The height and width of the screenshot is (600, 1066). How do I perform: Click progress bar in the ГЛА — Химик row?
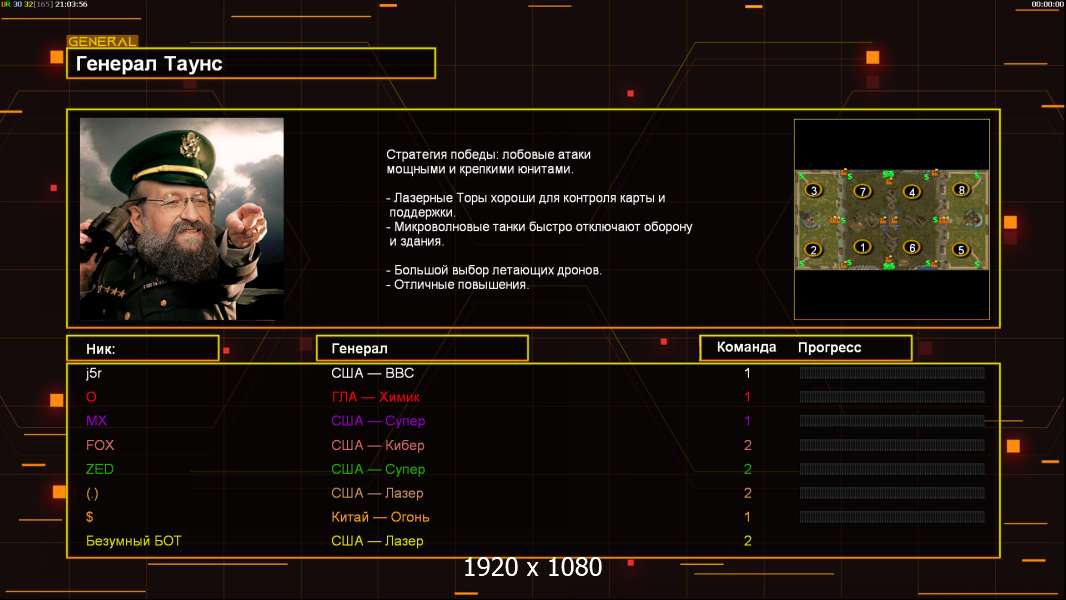pyautogui.click(x=892, y=397)
